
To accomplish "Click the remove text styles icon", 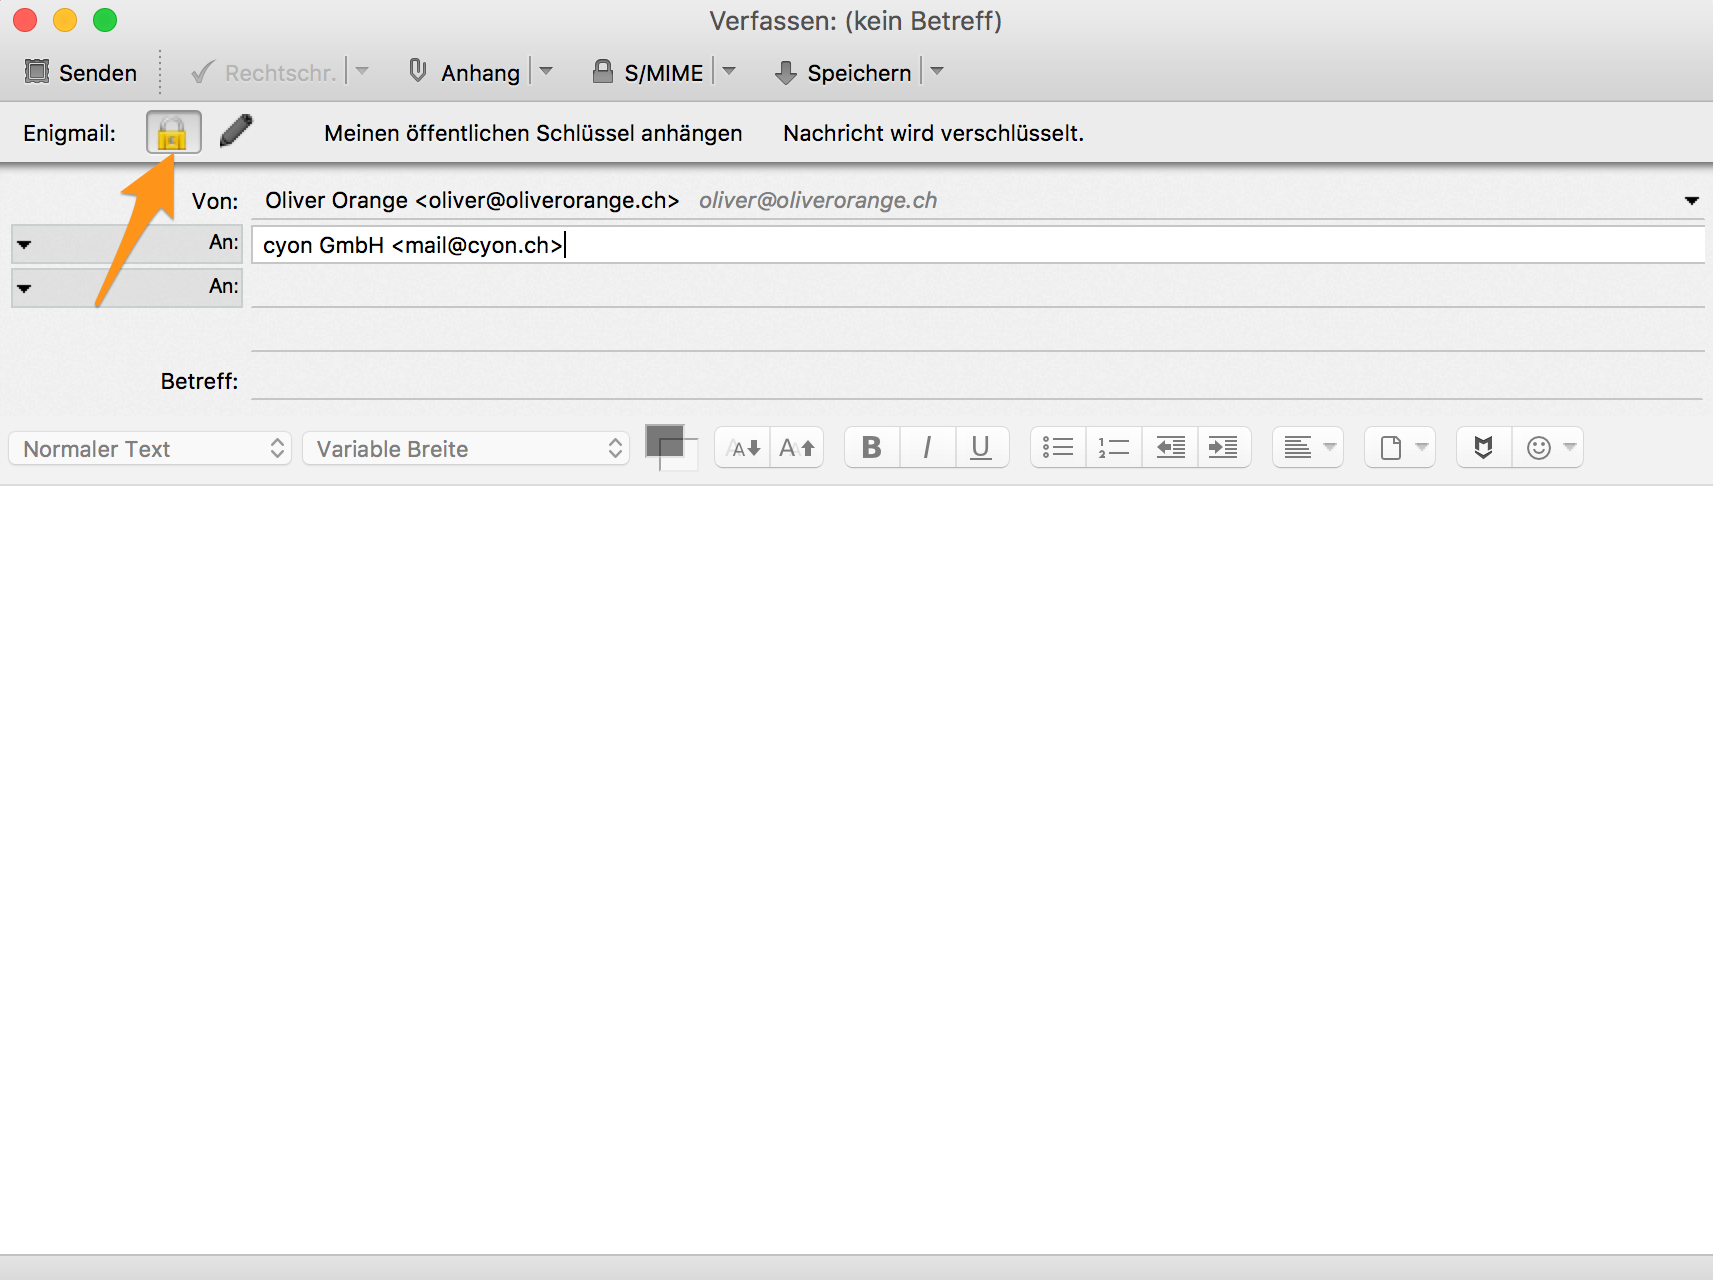I will pyautogui.click(x=1484, y=447).
